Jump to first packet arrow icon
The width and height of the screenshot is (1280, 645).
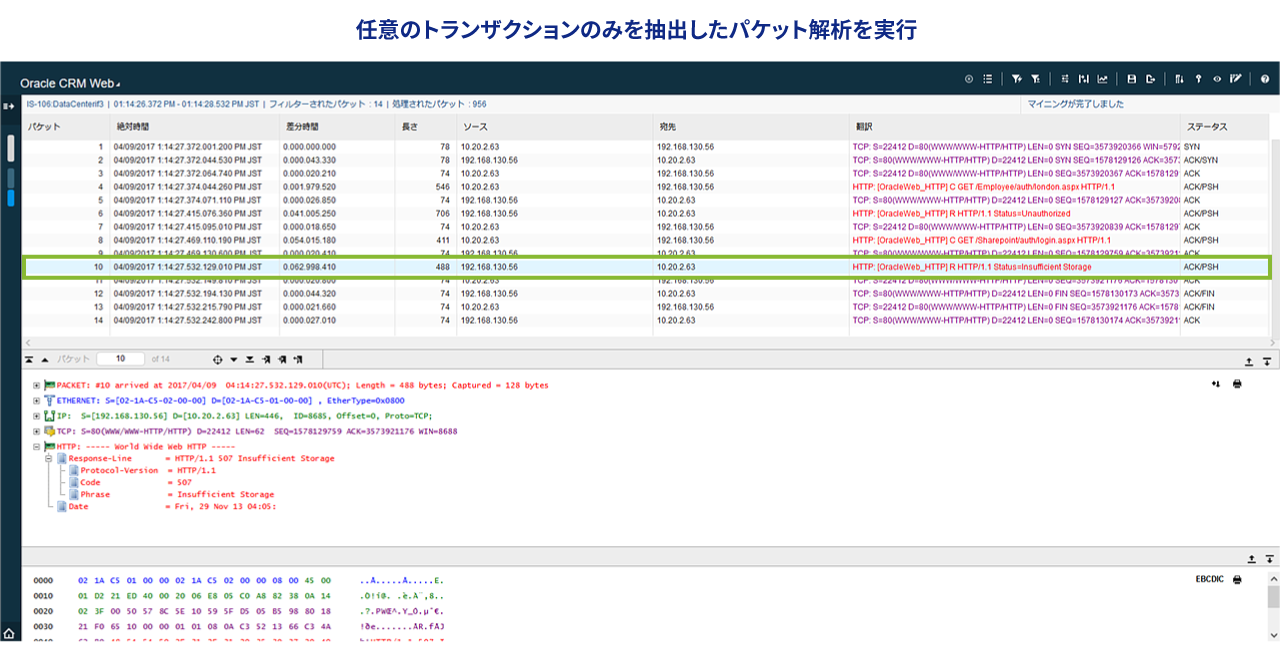[29, 359]
